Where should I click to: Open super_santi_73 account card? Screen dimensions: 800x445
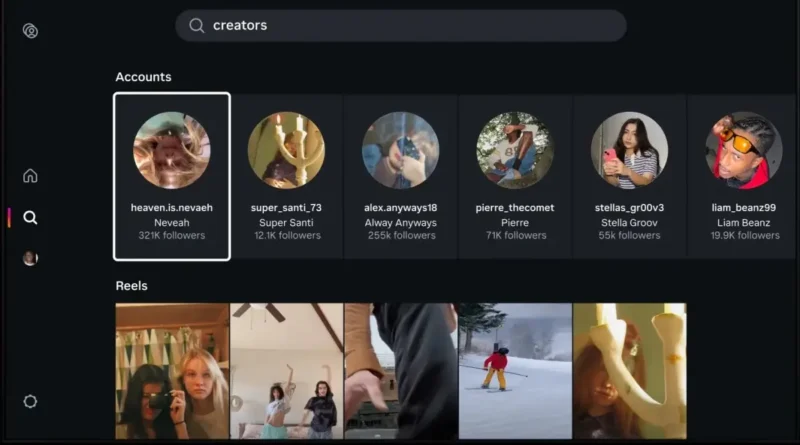coord(286,177)
